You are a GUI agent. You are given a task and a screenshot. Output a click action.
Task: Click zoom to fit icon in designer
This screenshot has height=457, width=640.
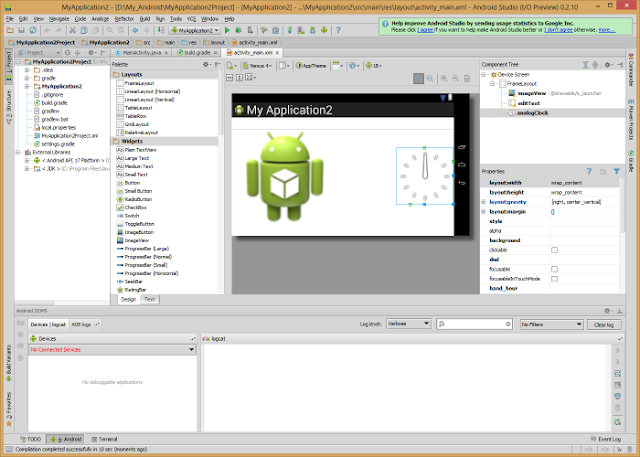(x=418, y=78)
